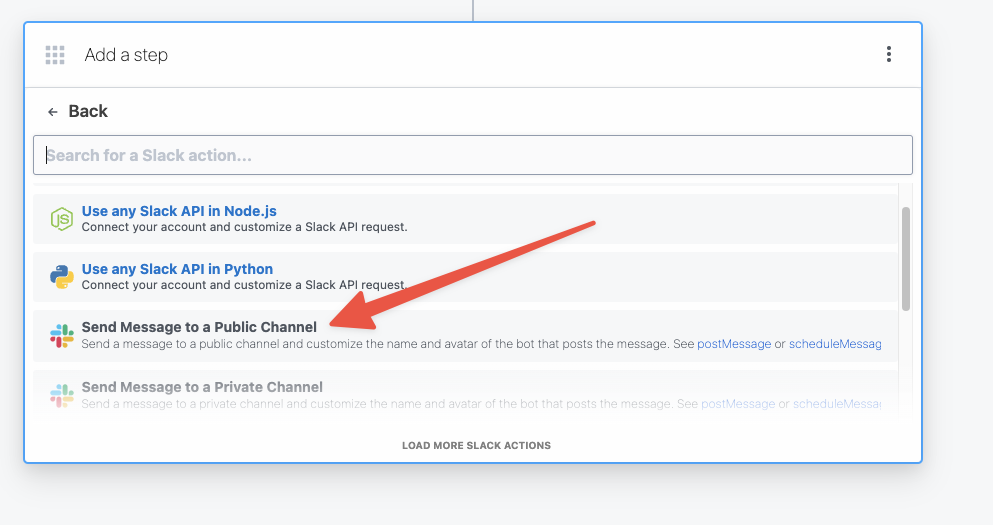Click the Python logo icon
The width and height of the screenshot is (993, 525).
point(61,277)
